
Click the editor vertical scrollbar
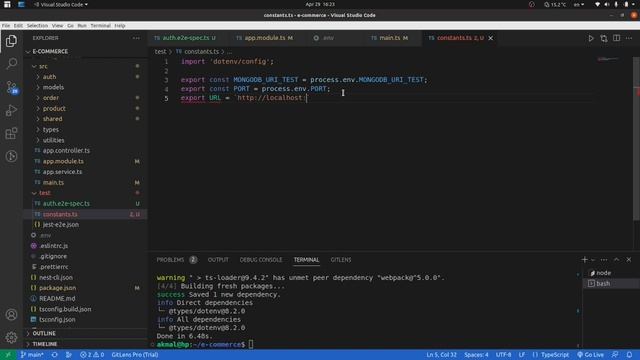pyautogui.click(x=636, y=139)
